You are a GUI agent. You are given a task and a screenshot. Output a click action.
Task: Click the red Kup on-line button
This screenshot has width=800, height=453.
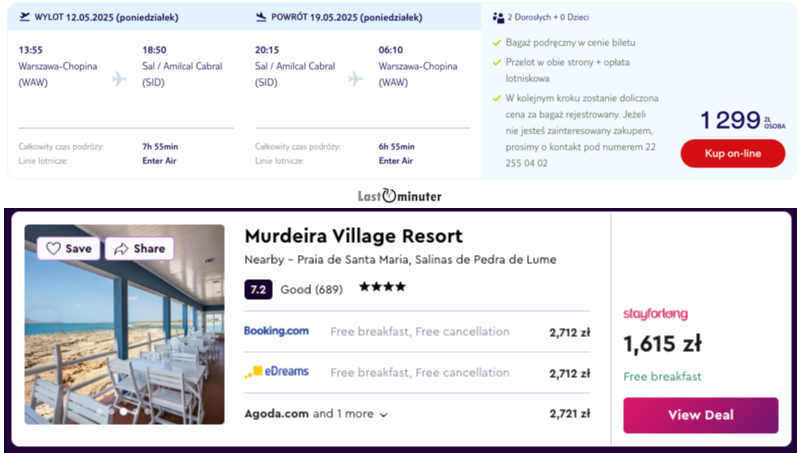pos(733,154)
